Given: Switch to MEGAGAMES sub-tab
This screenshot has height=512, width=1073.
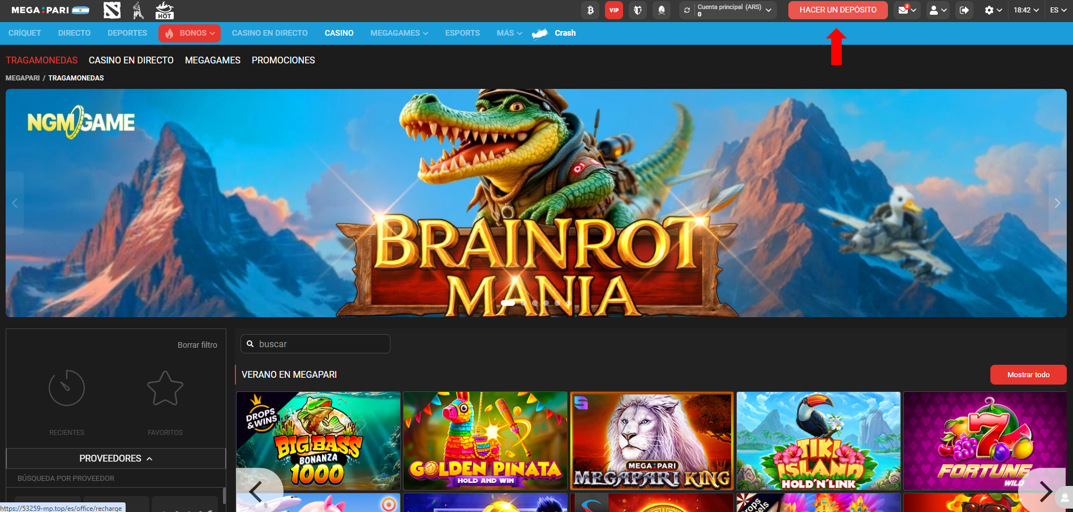Looking at the screenshot, I should (213, 60).
